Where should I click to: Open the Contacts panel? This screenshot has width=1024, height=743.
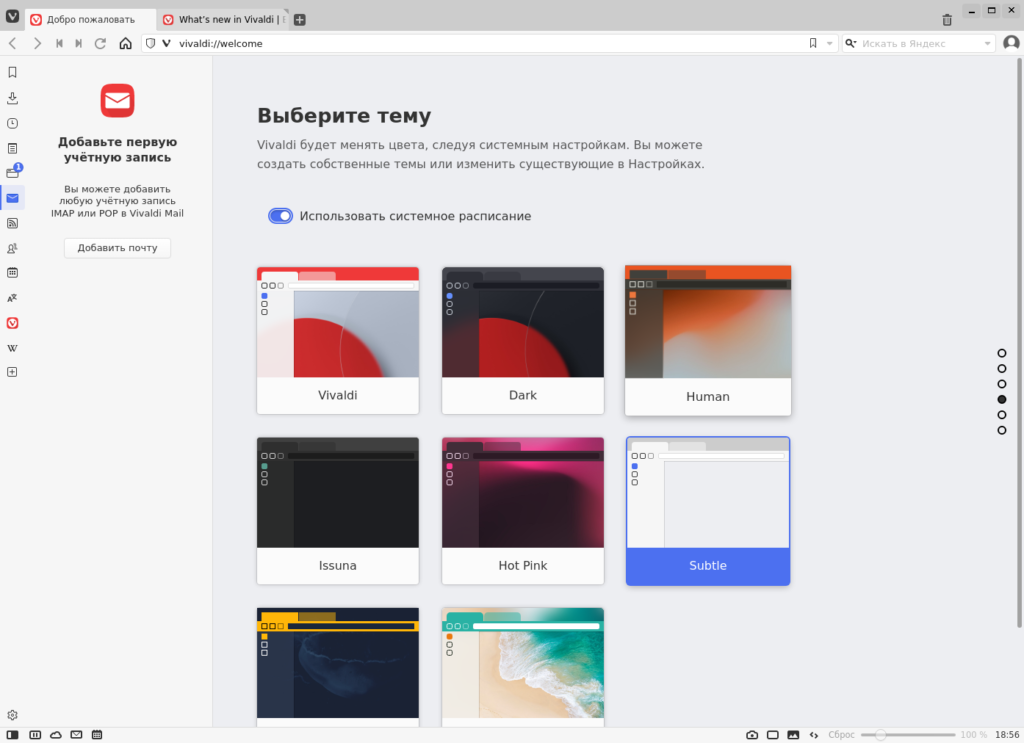12,248
